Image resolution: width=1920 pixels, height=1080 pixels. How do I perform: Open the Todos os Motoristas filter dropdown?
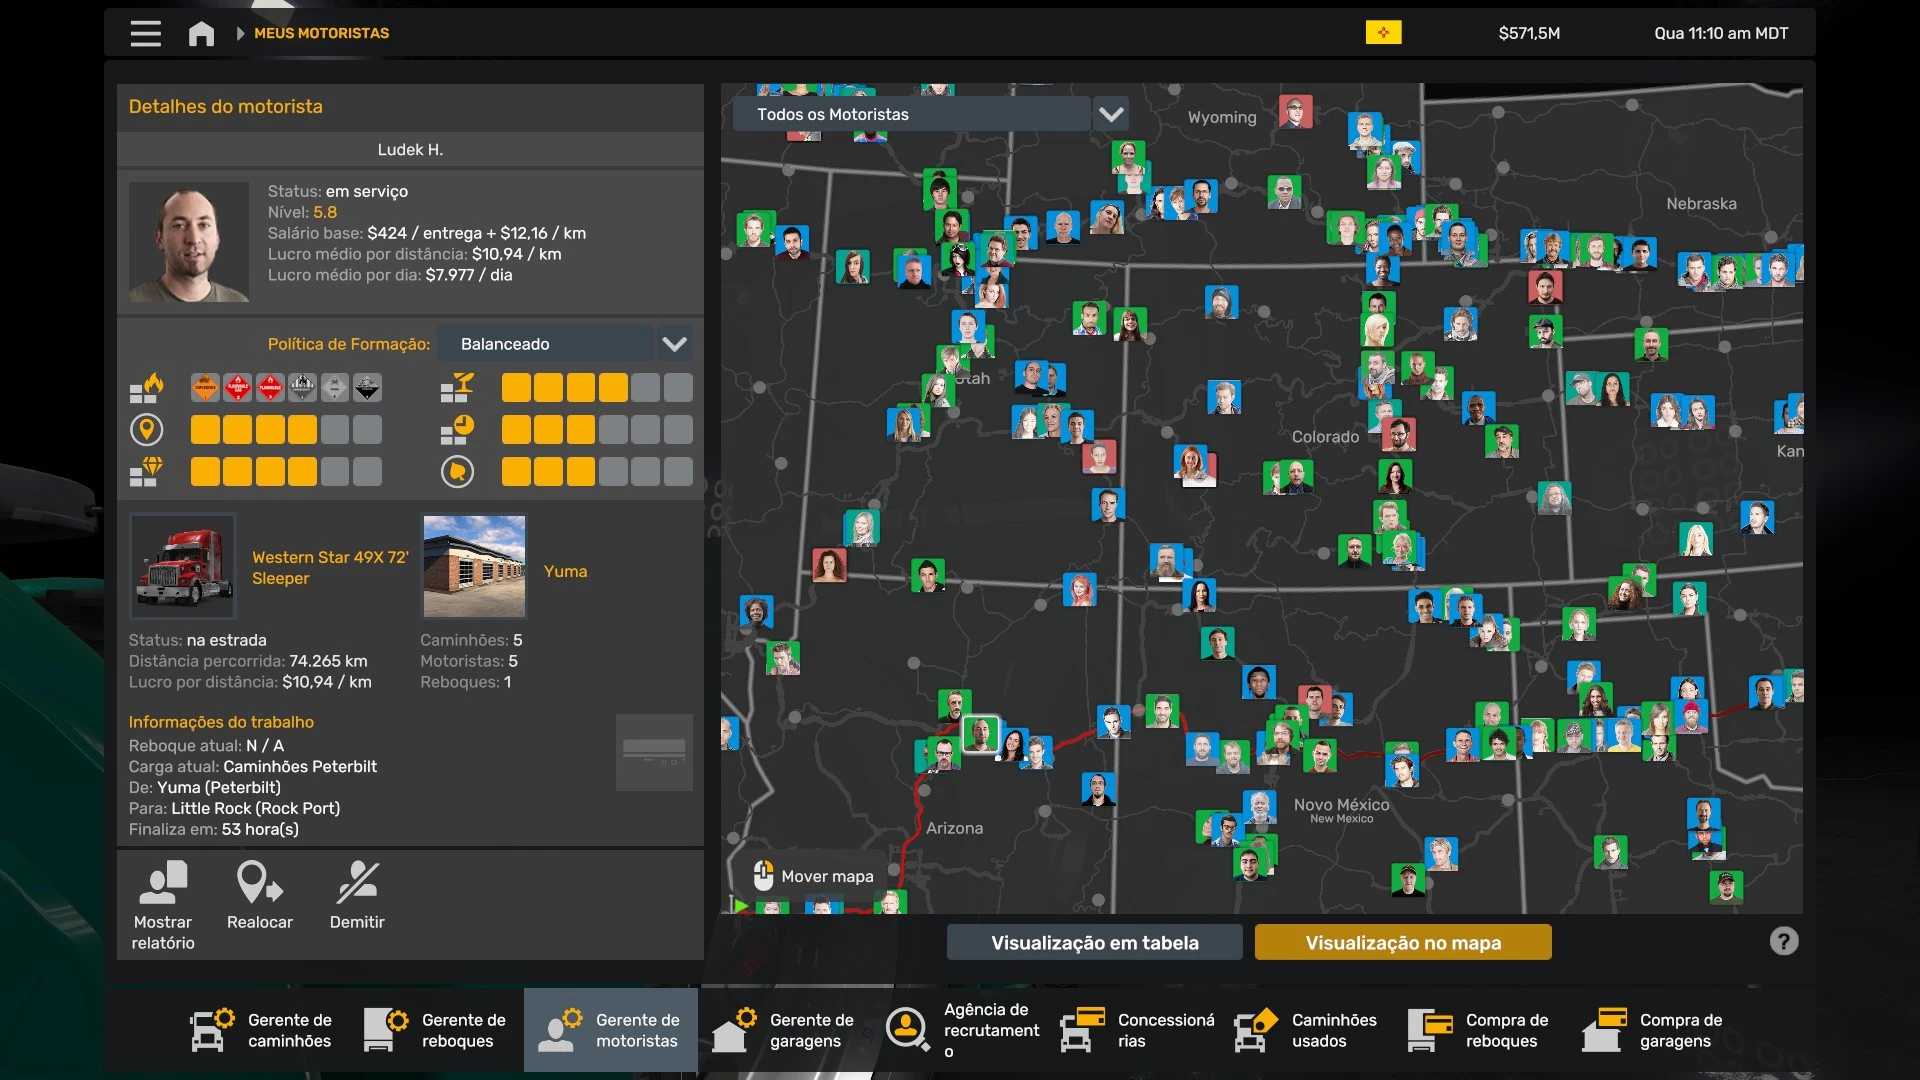1111,114
